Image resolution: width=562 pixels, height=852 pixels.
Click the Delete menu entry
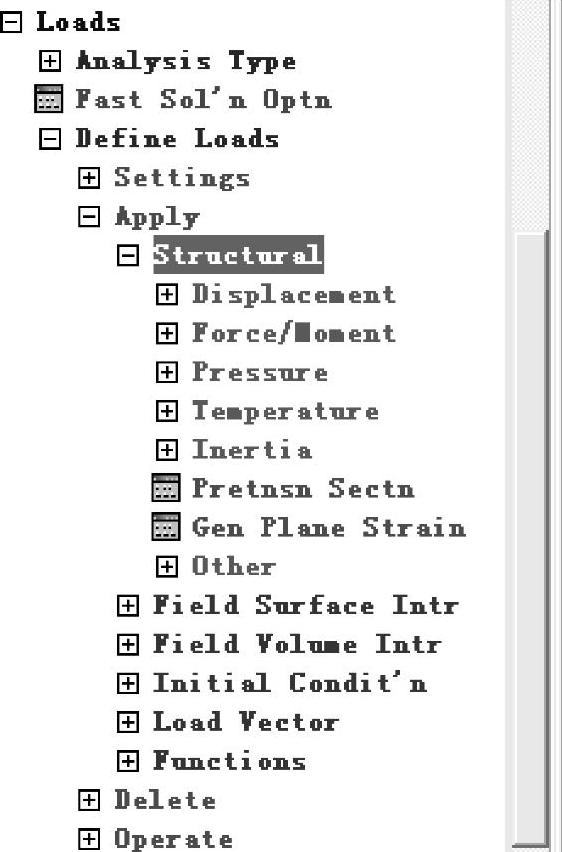coord(165,800)
